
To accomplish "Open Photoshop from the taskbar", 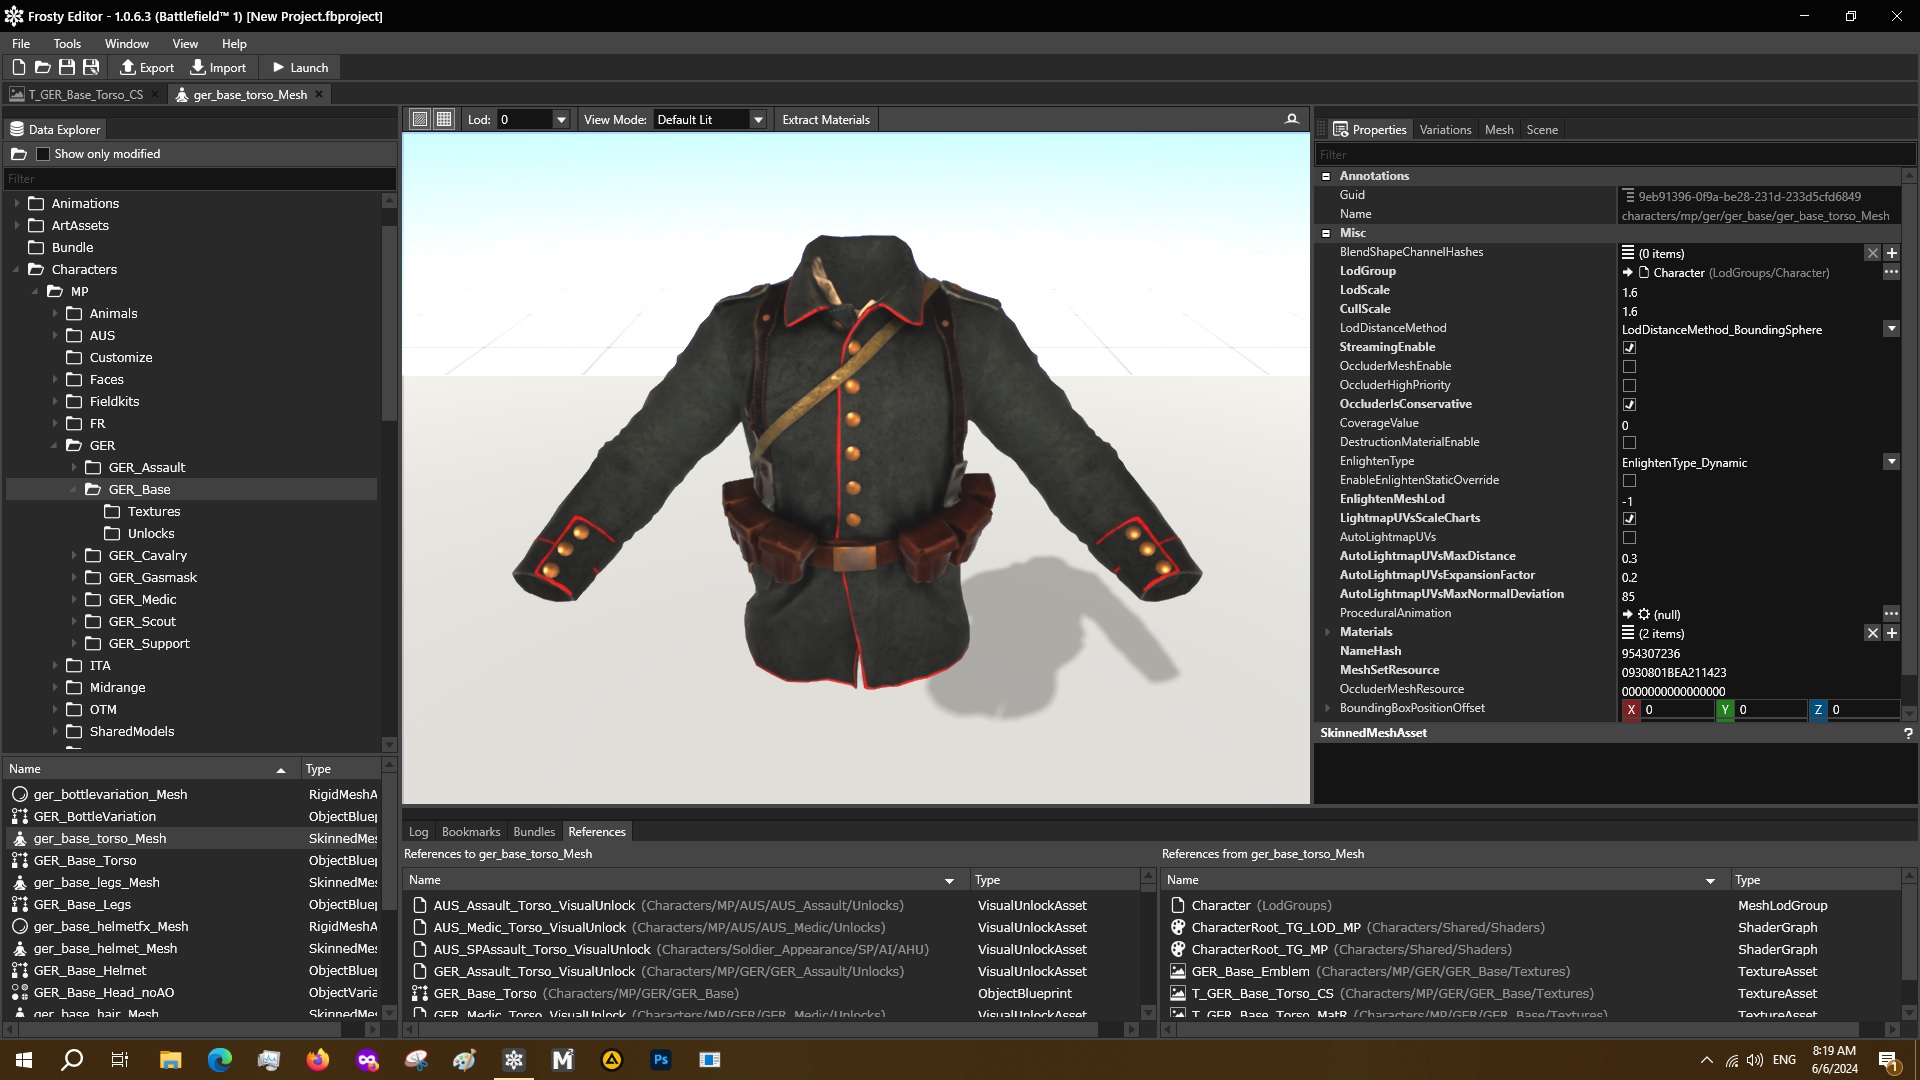I will pos(660,1060).
